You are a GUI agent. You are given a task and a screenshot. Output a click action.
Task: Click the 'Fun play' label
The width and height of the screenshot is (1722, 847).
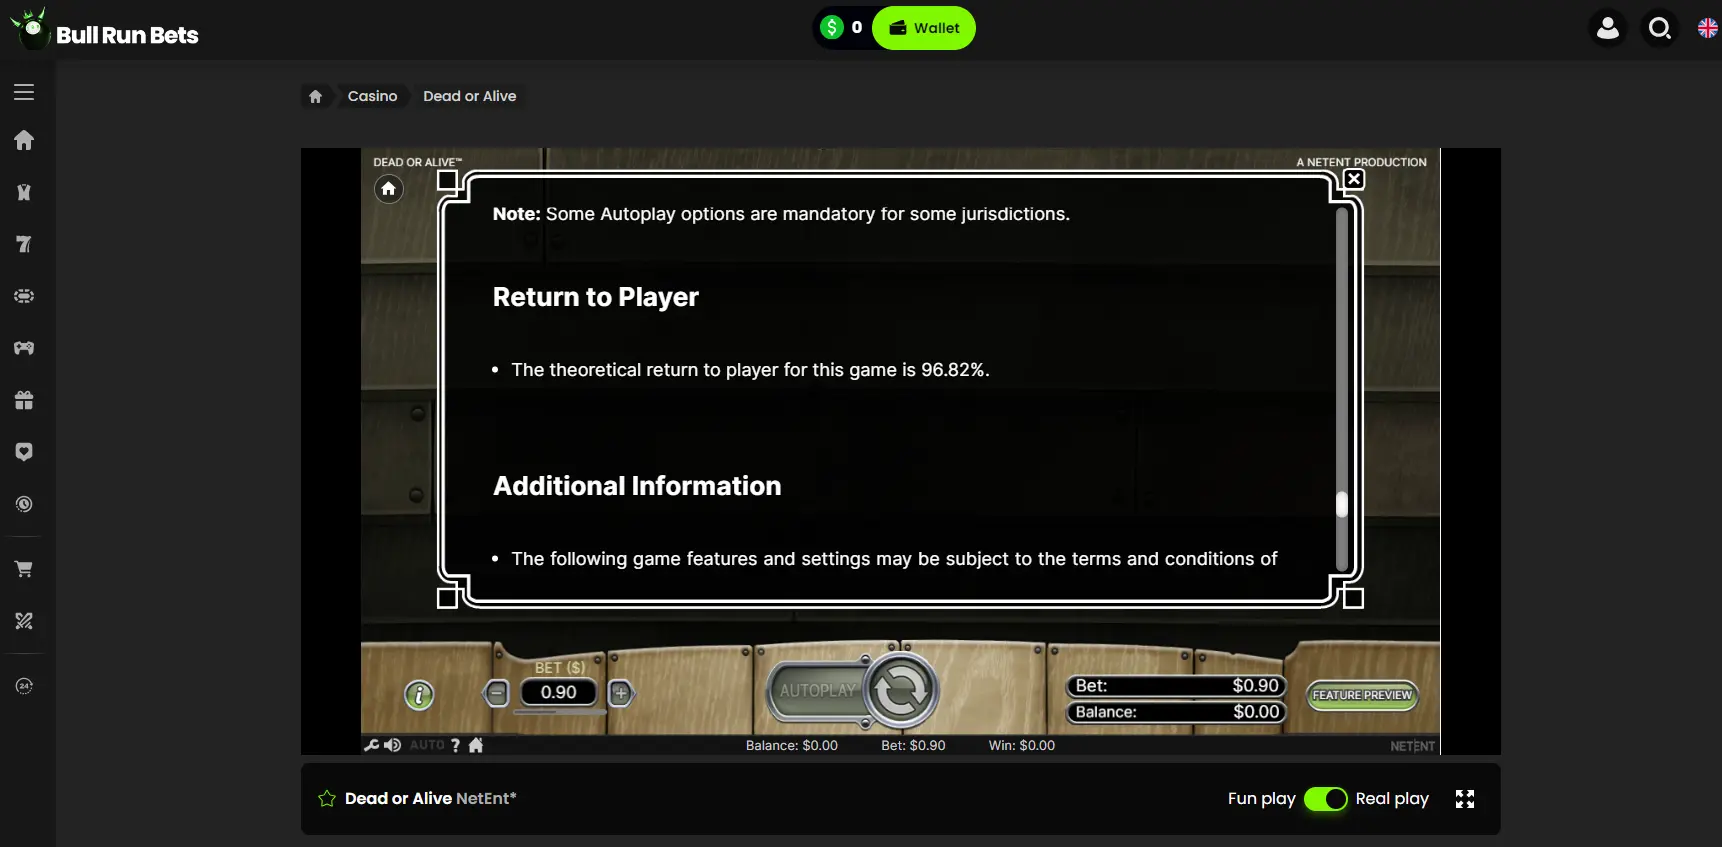(1262, 798)
